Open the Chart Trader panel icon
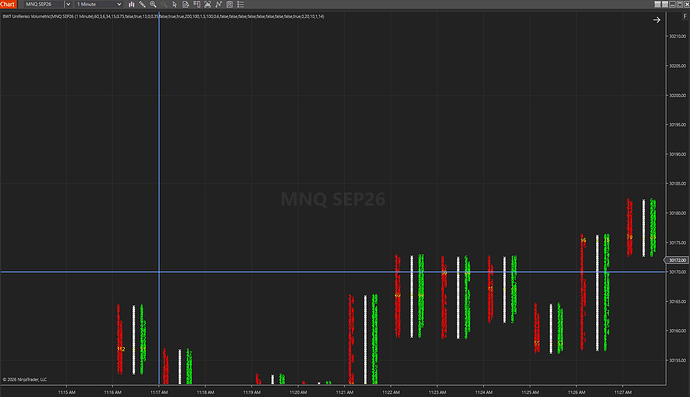Screen dimensions: 690x397 (197, 4)
